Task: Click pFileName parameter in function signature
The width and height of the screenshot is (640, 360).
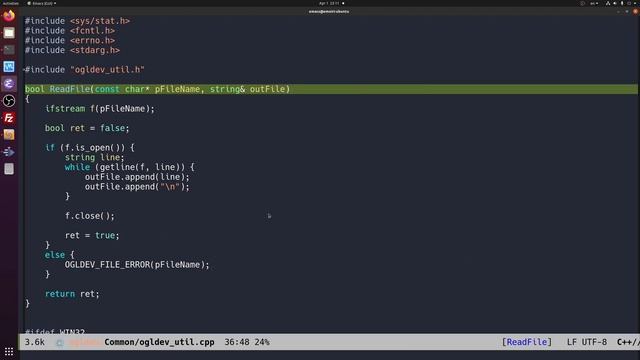Action: tap(177, 89)
